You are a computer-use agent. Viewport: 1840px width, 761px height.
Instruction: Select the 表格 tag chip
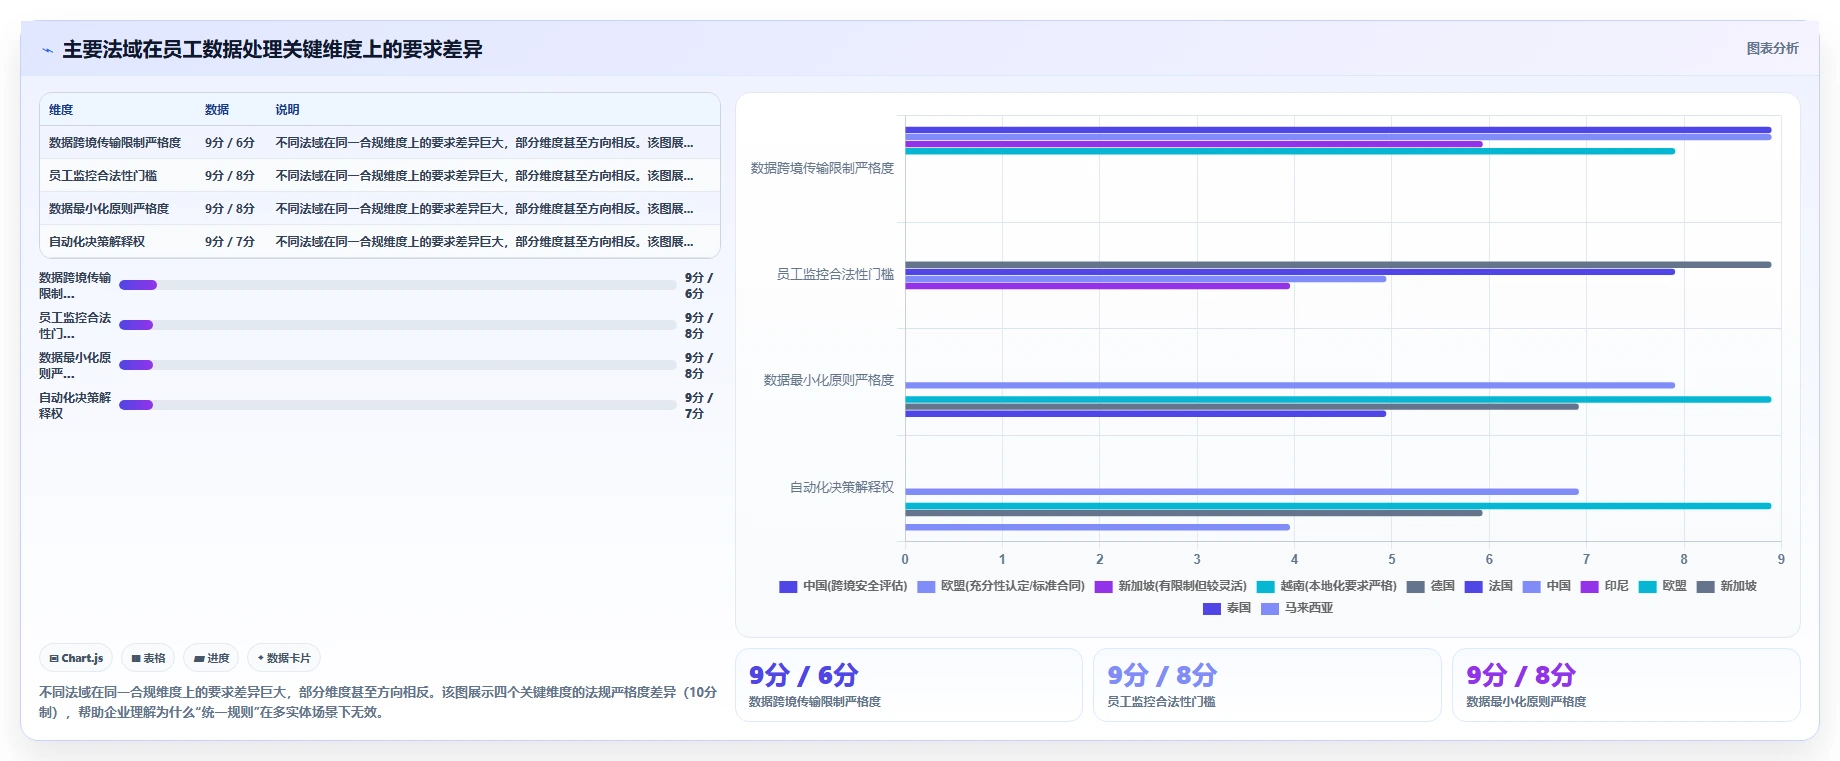148,658
